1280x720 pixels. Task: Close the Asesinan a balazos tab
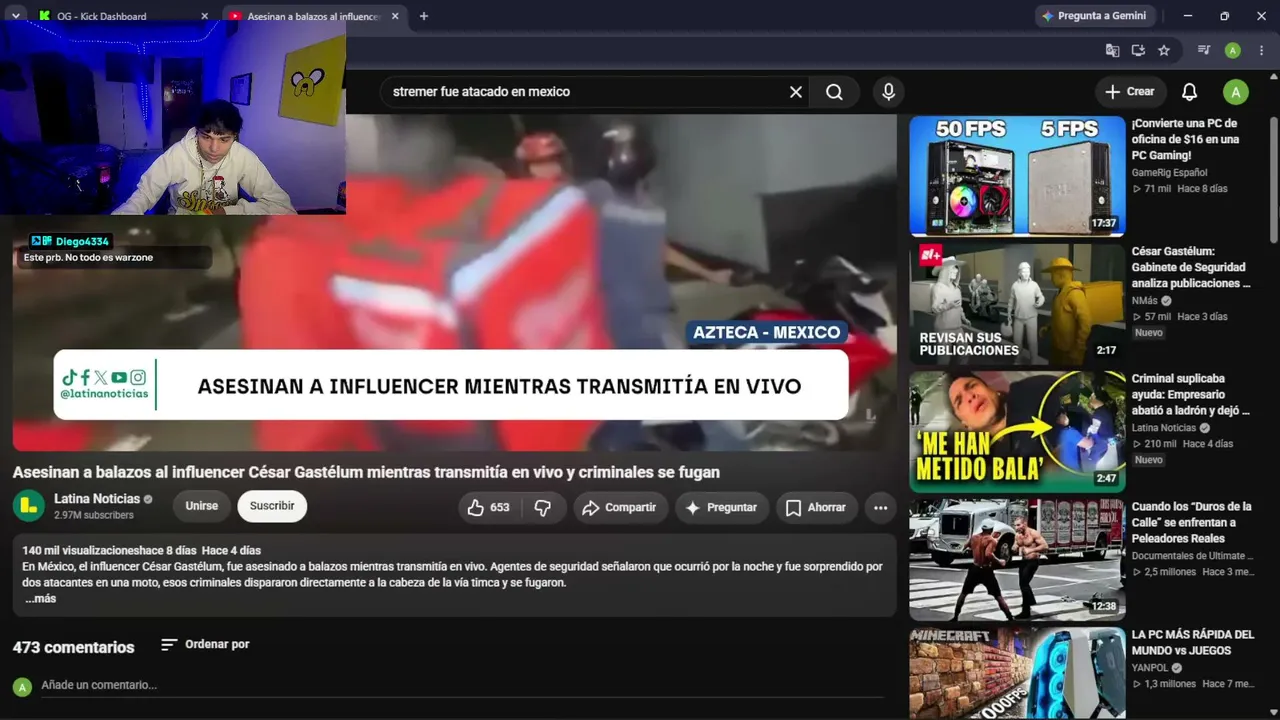pyautogui.click(x=395, y=16)
